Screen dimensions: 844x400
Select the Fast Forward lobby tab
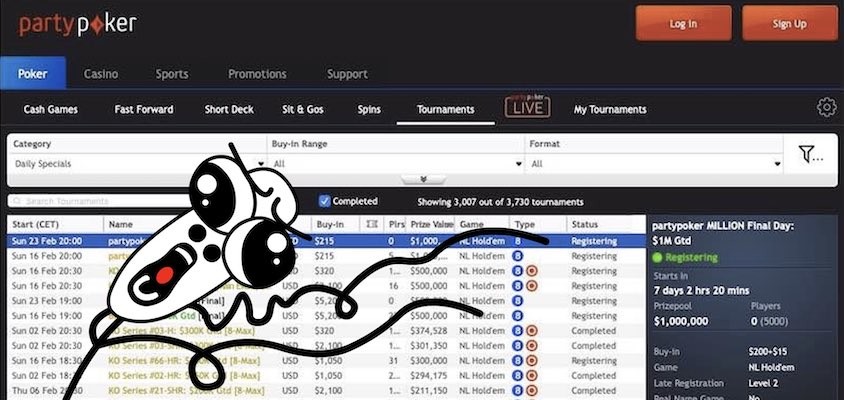pyautogui.click(x=144, y=109)
